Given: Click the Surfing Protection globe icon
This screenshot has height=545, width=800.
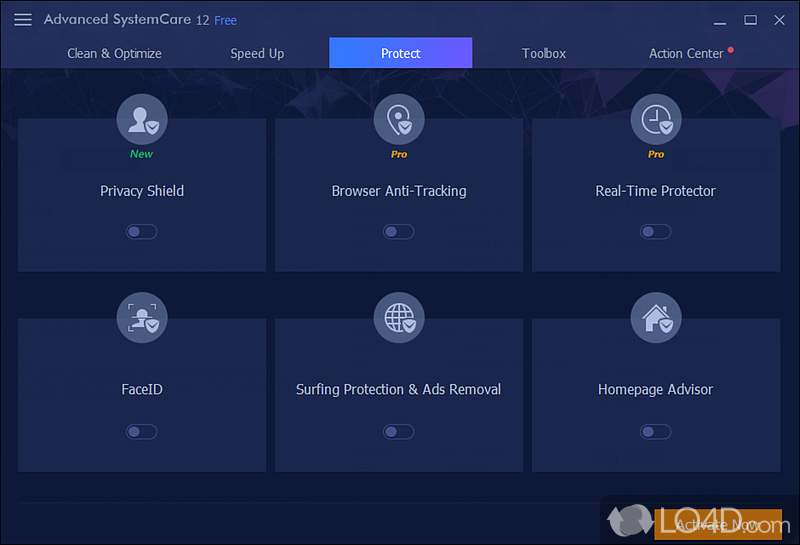Looking at the screenshot, I should [399, 318].
